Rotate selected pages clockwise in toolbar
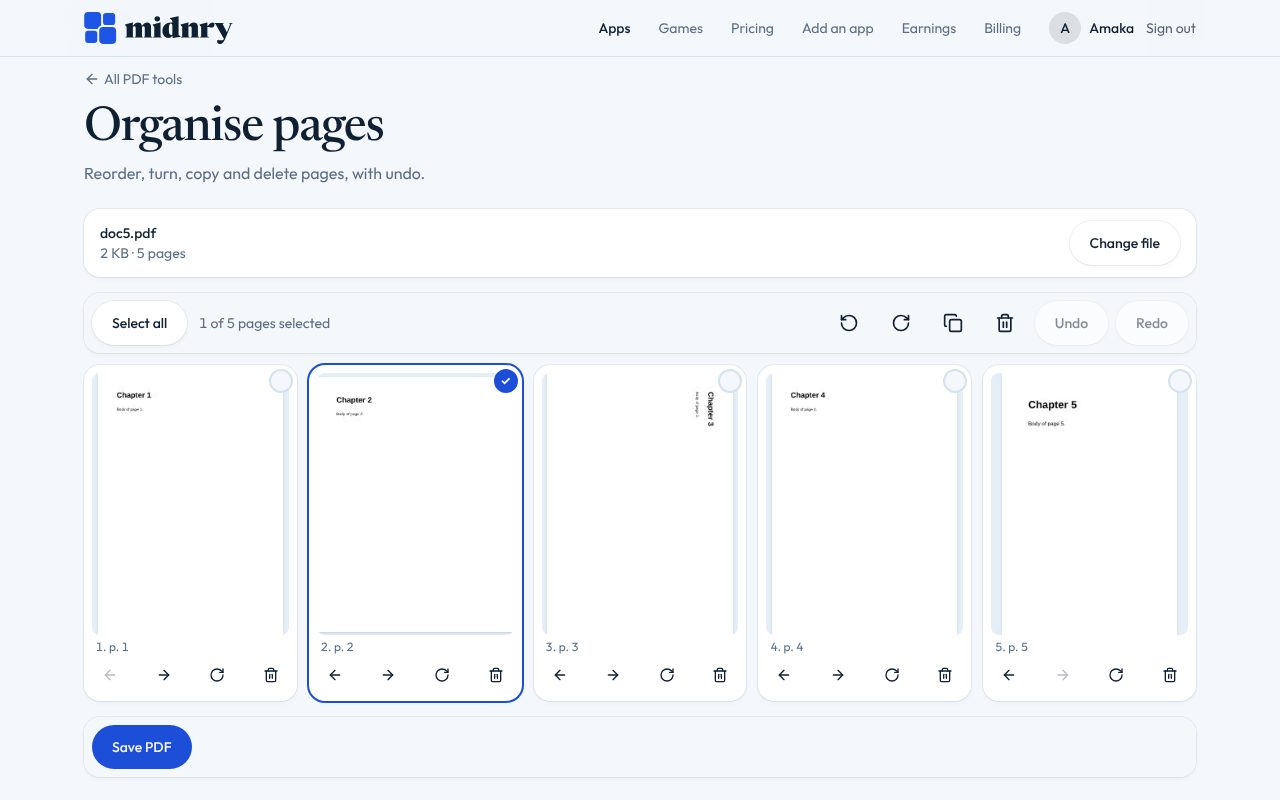The width and height of the screenshot is (1280, 800). pyautogui.click(x=901, y=323)
